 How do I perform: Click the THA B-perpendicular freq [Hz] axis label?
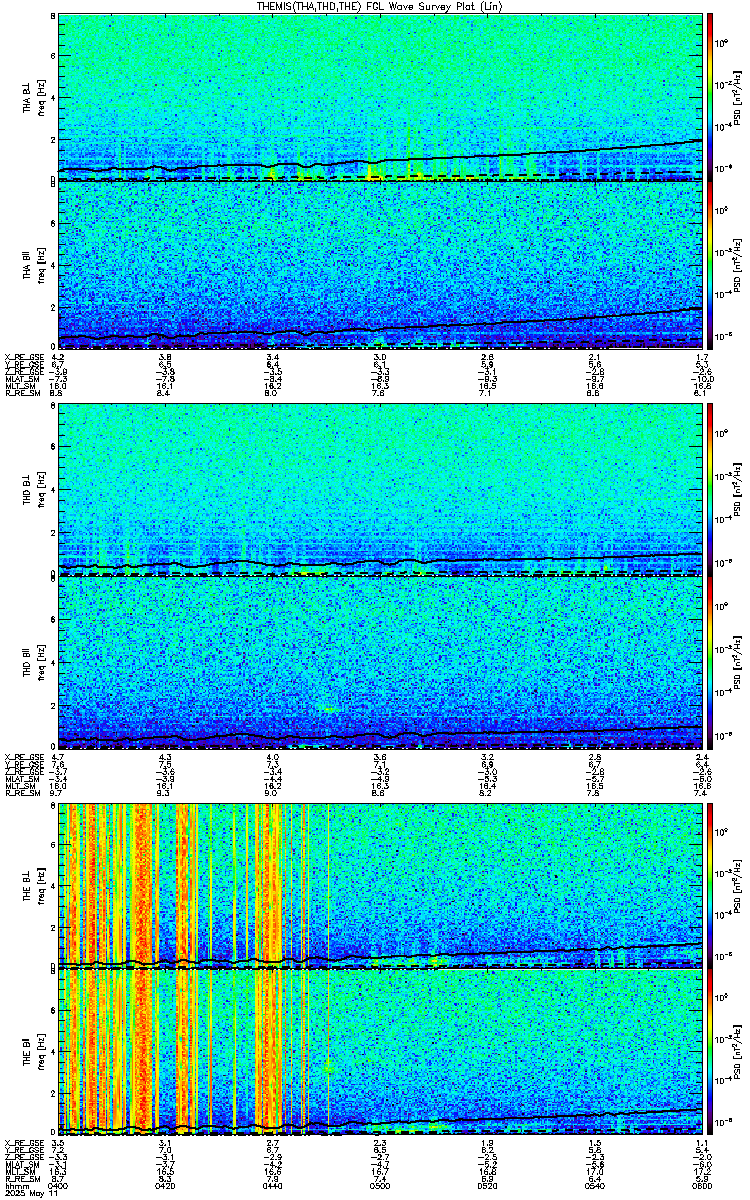tap(40, 96)
